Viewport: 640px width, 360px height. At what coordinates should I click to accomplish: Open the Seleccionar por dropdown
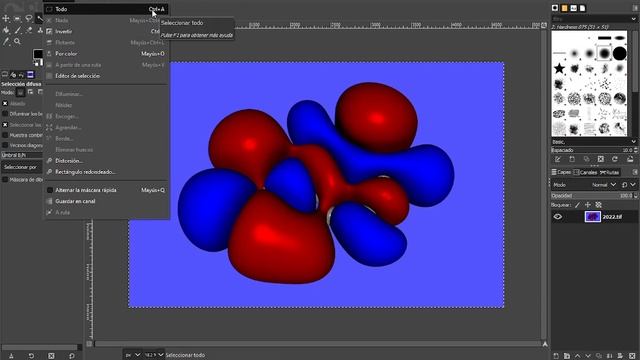click(22, 167)
